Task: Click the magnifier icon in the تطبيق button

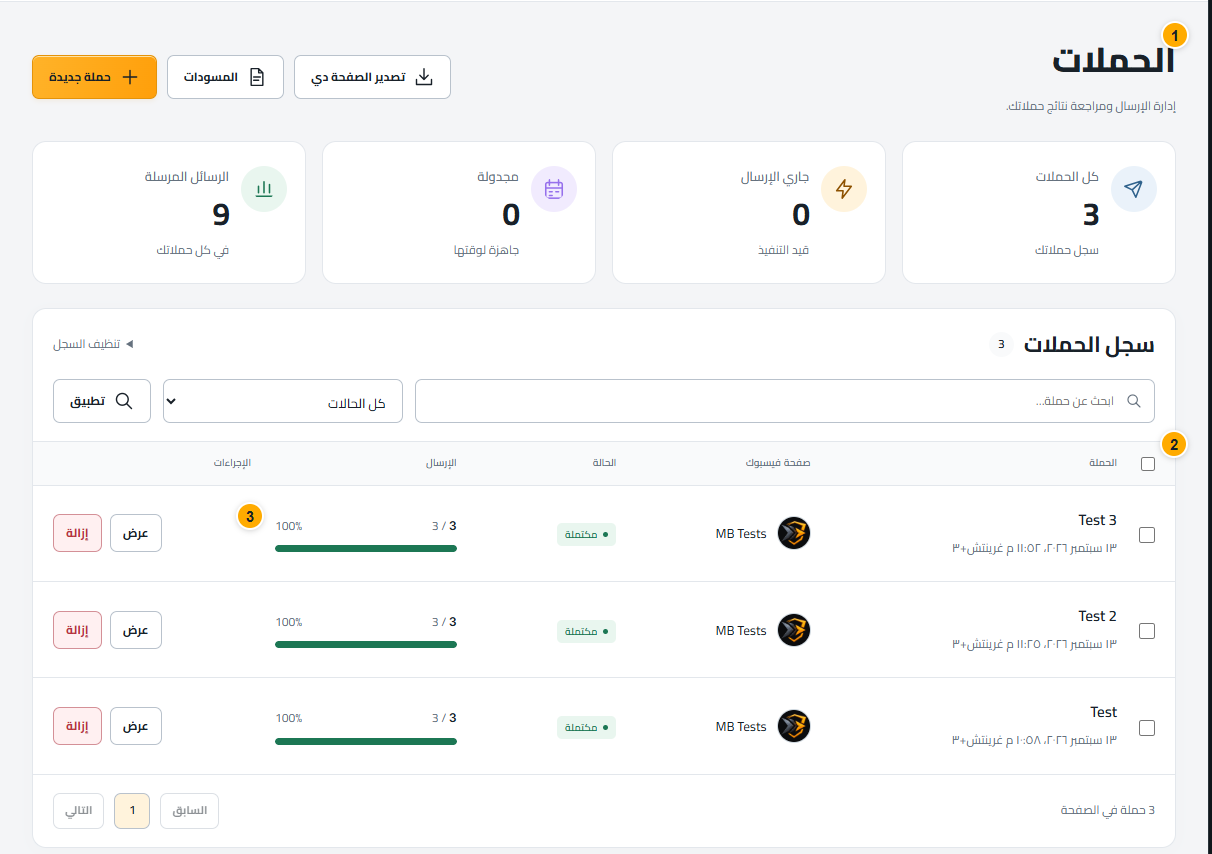Action: 124,401
